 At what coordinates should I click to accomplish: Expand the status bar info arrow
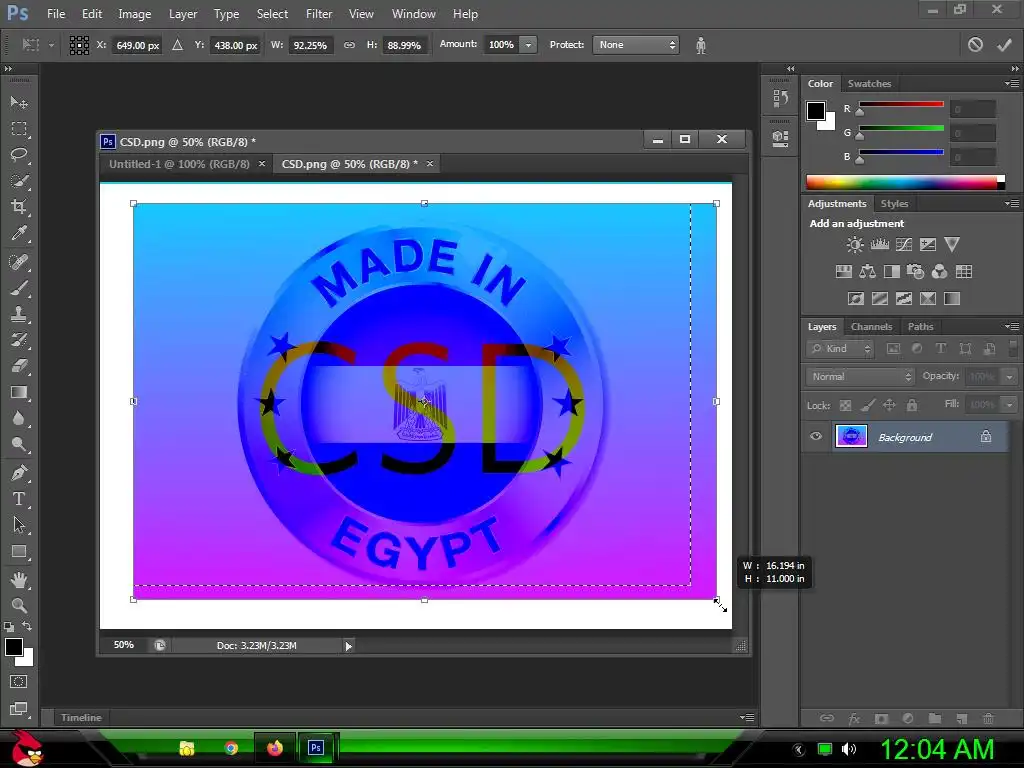(x=348, y=646)
